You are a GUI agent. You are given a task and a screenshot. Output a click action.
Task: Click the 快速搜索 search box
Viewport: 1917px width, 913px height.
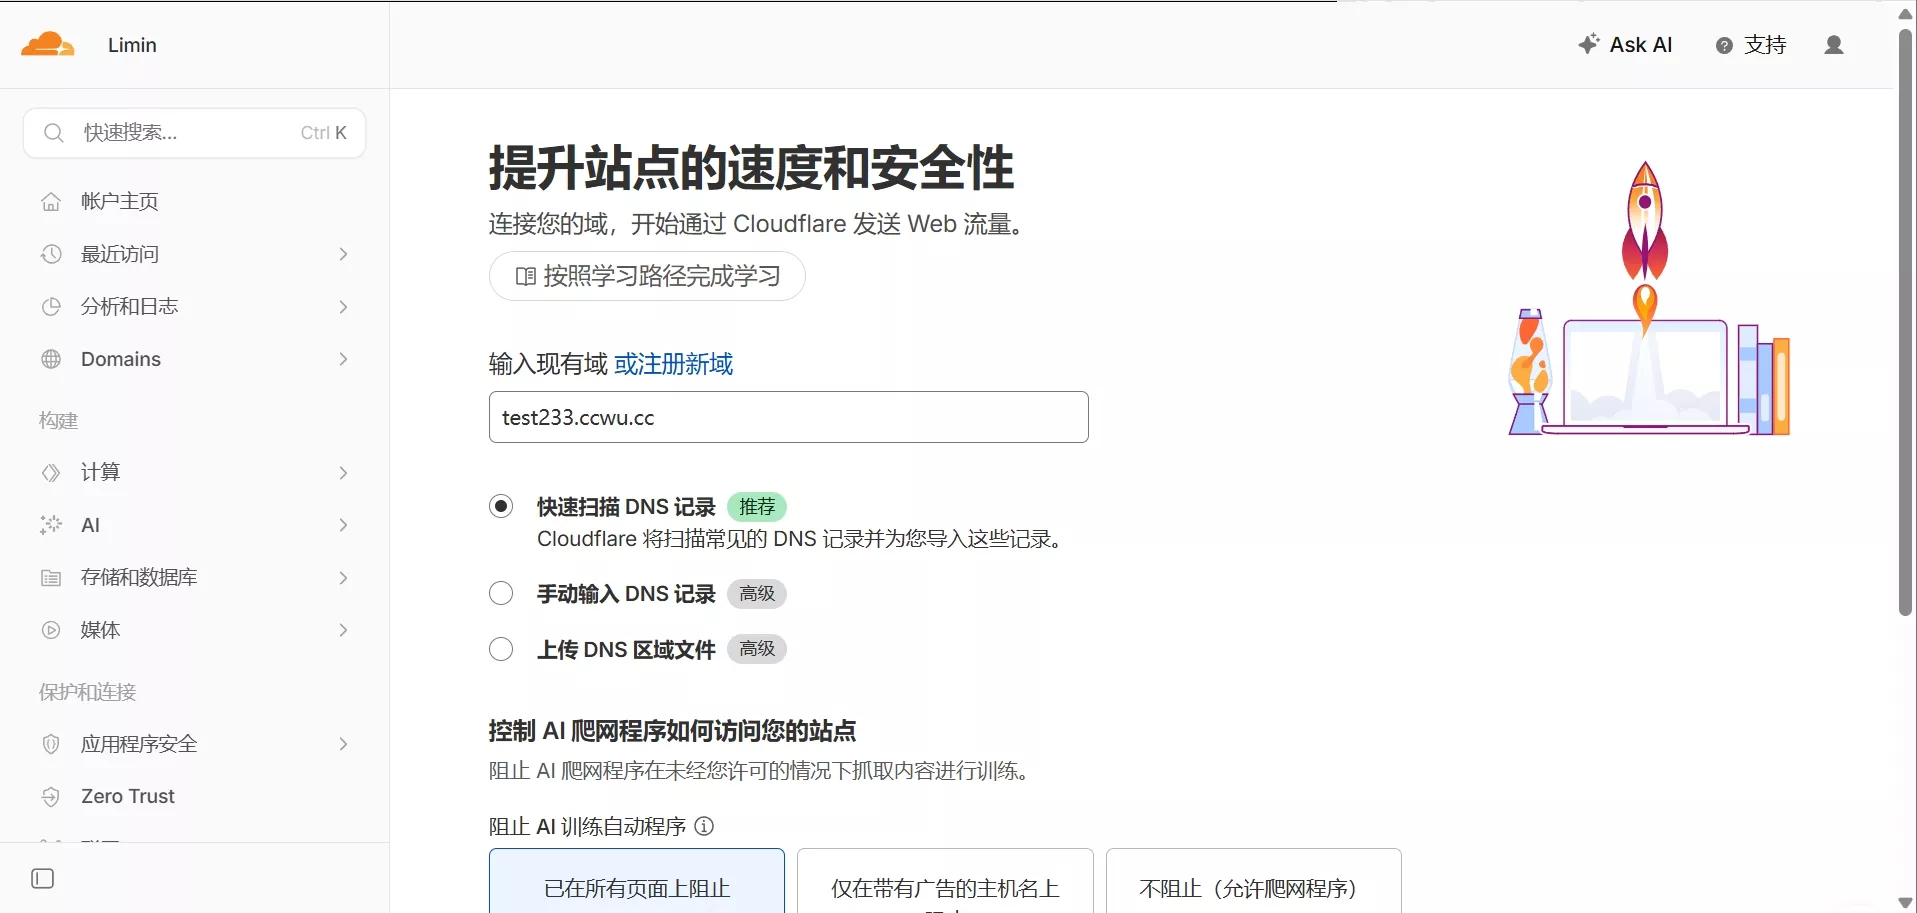(x=195, y=133)
